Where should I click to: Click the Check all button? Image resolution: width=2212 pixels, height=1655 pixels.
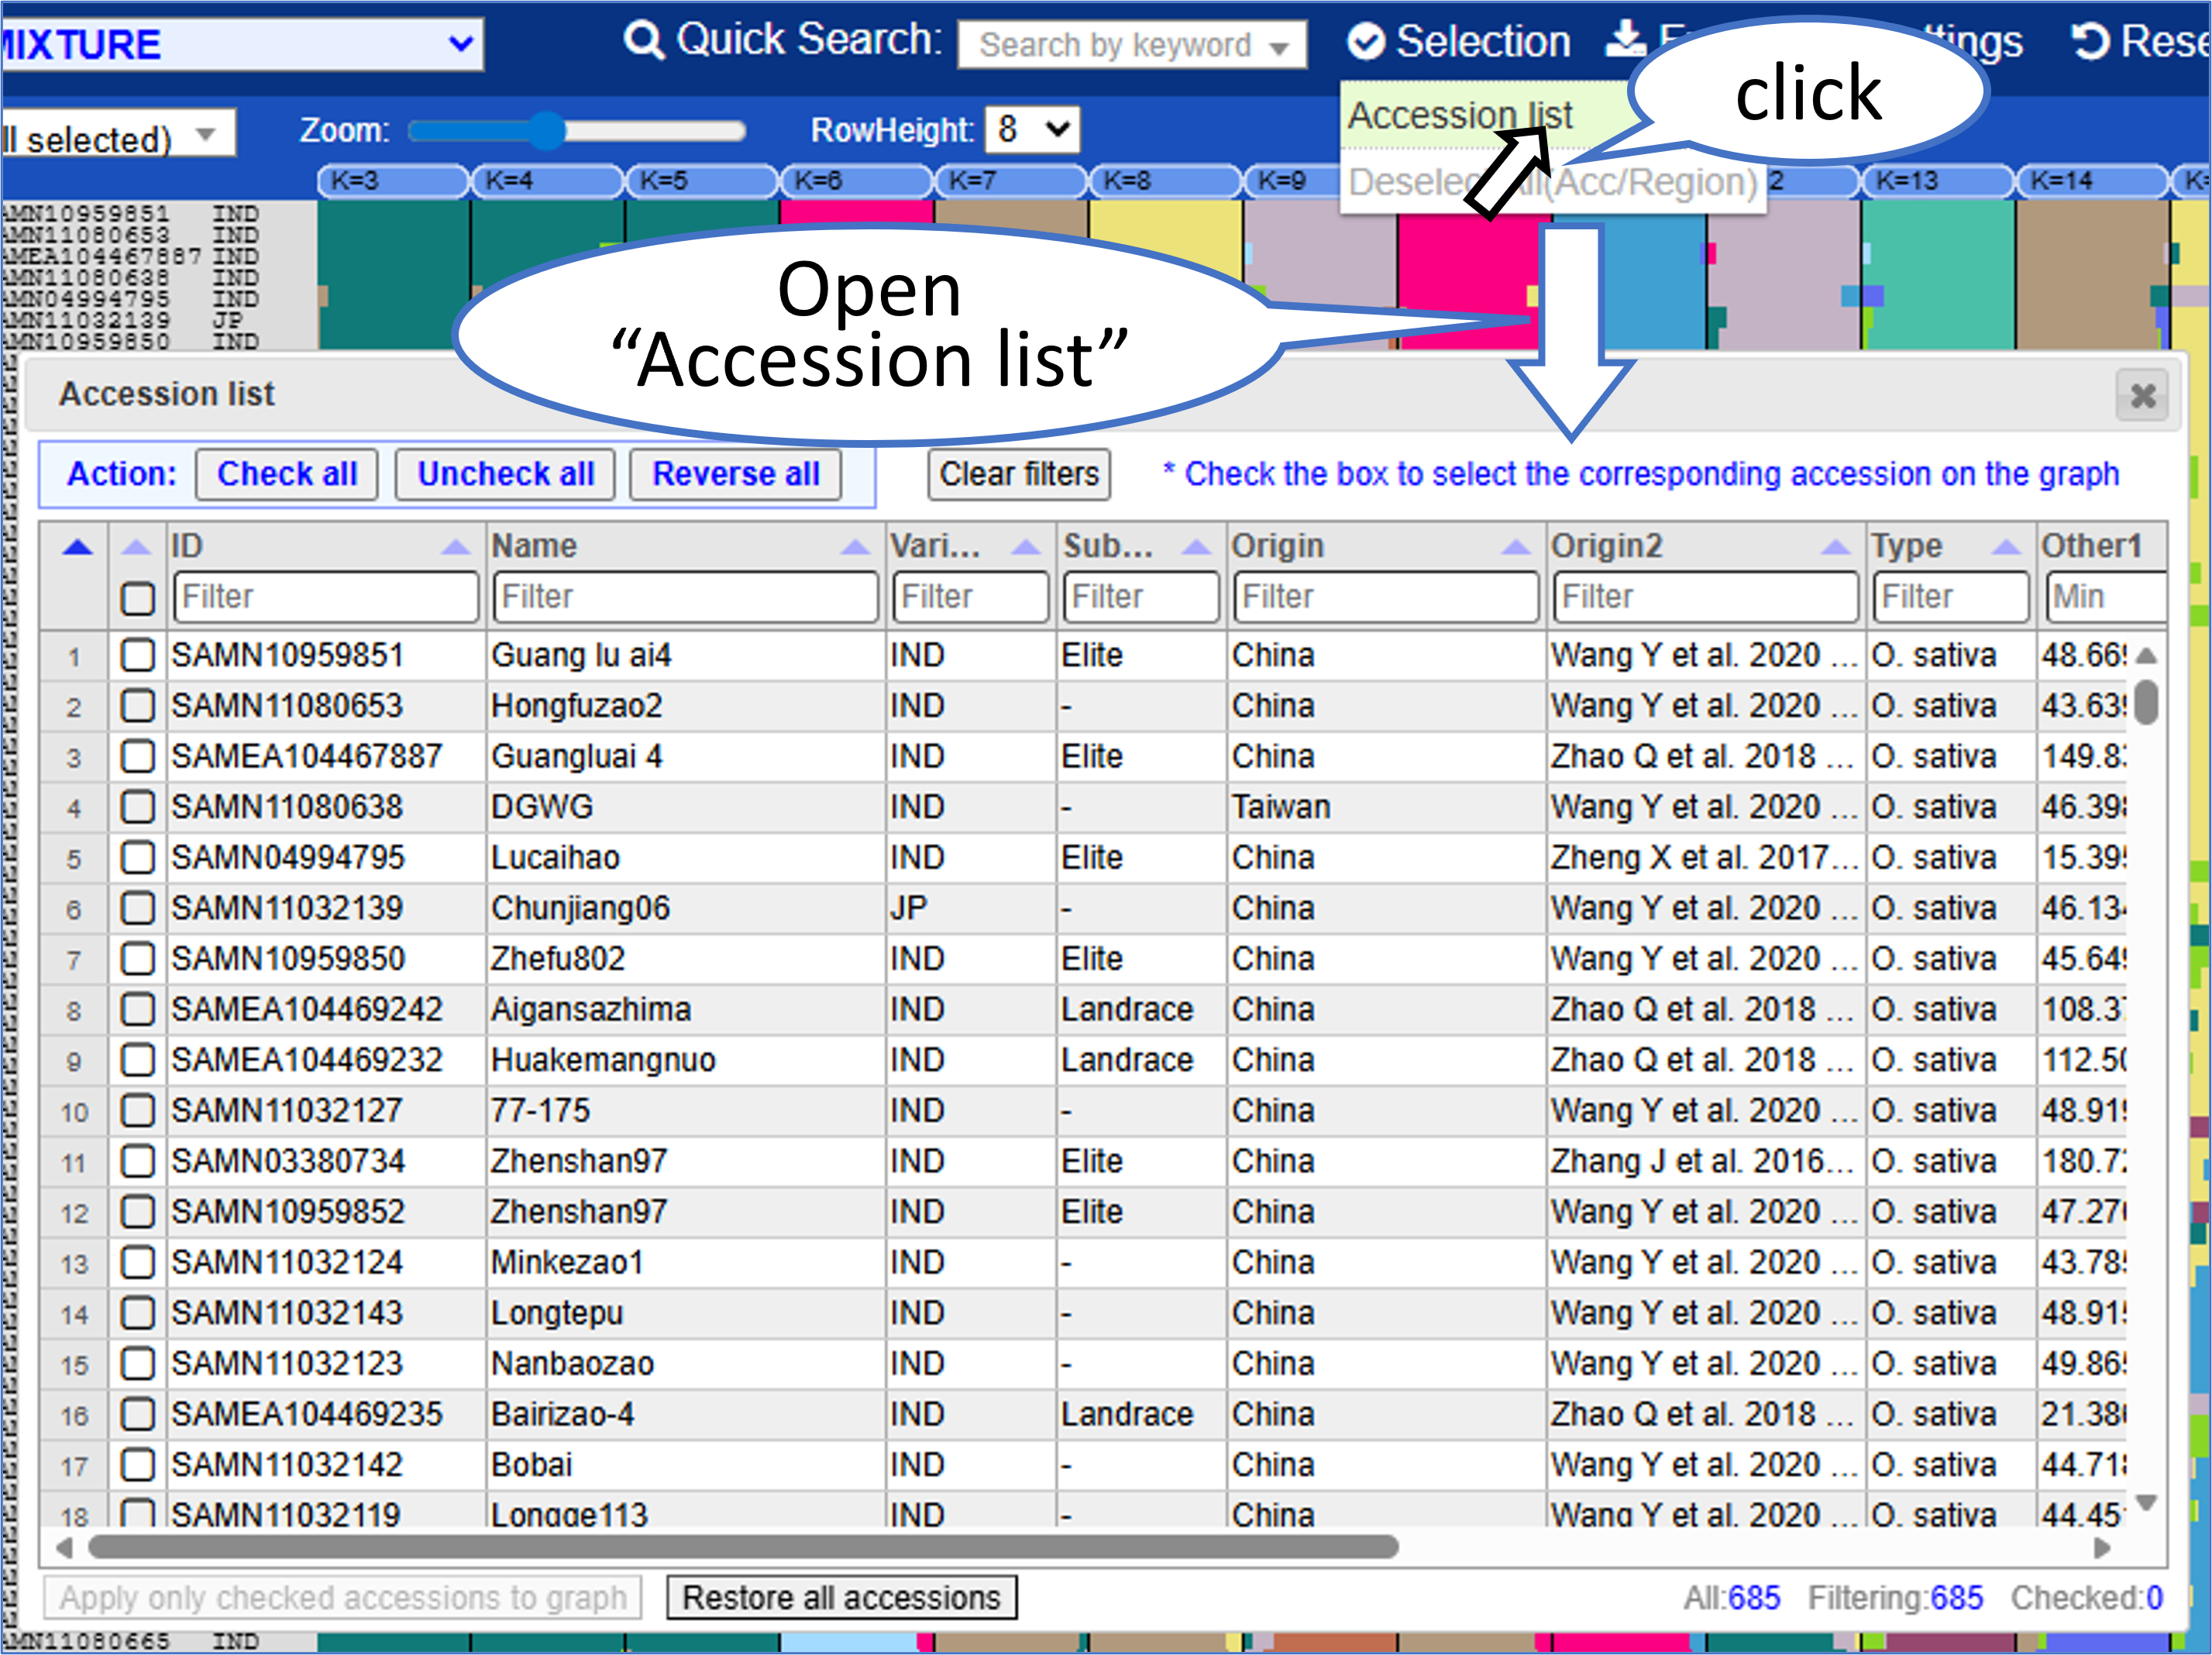[287, 474]
